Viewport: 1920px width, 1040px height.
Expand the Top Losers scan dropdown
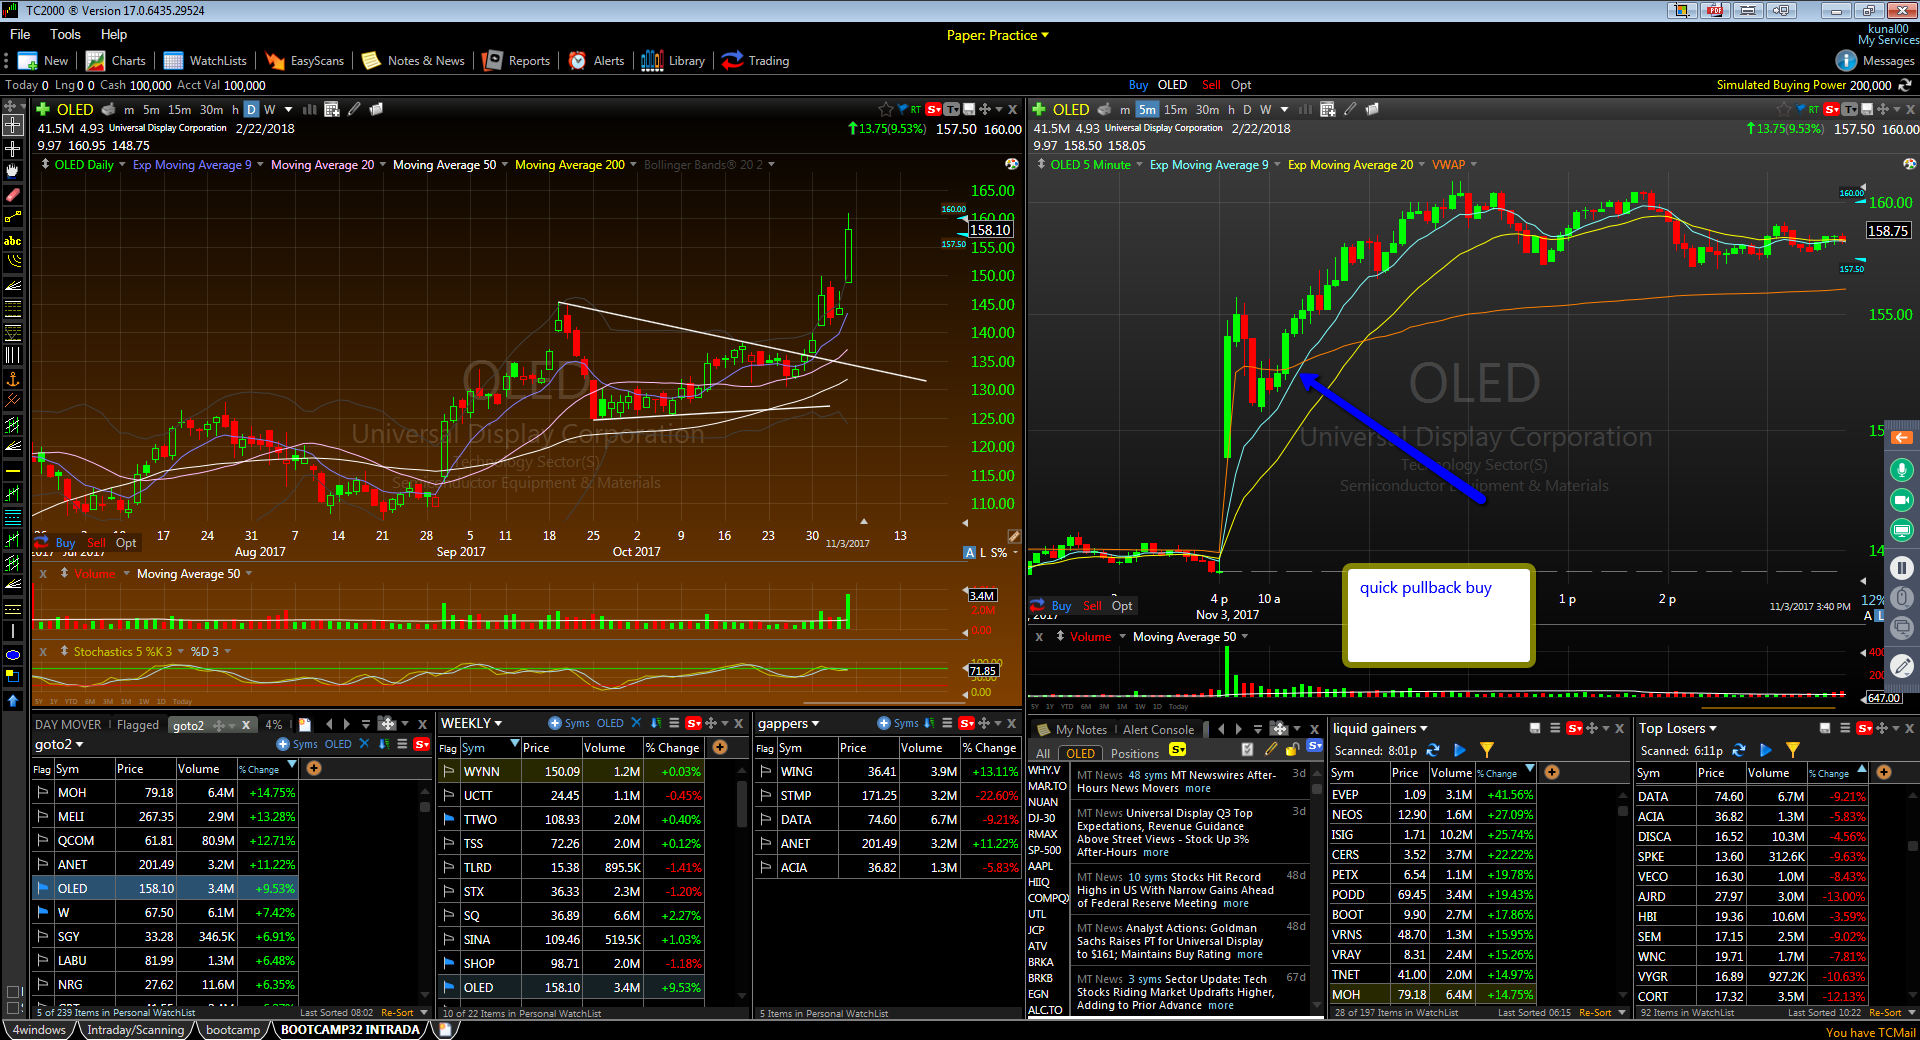click(1677, 728)
